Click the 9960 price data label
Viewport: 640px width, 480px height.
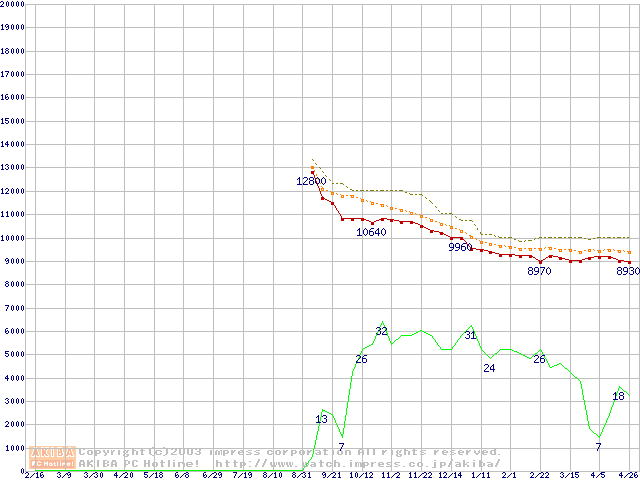point(460,246)
